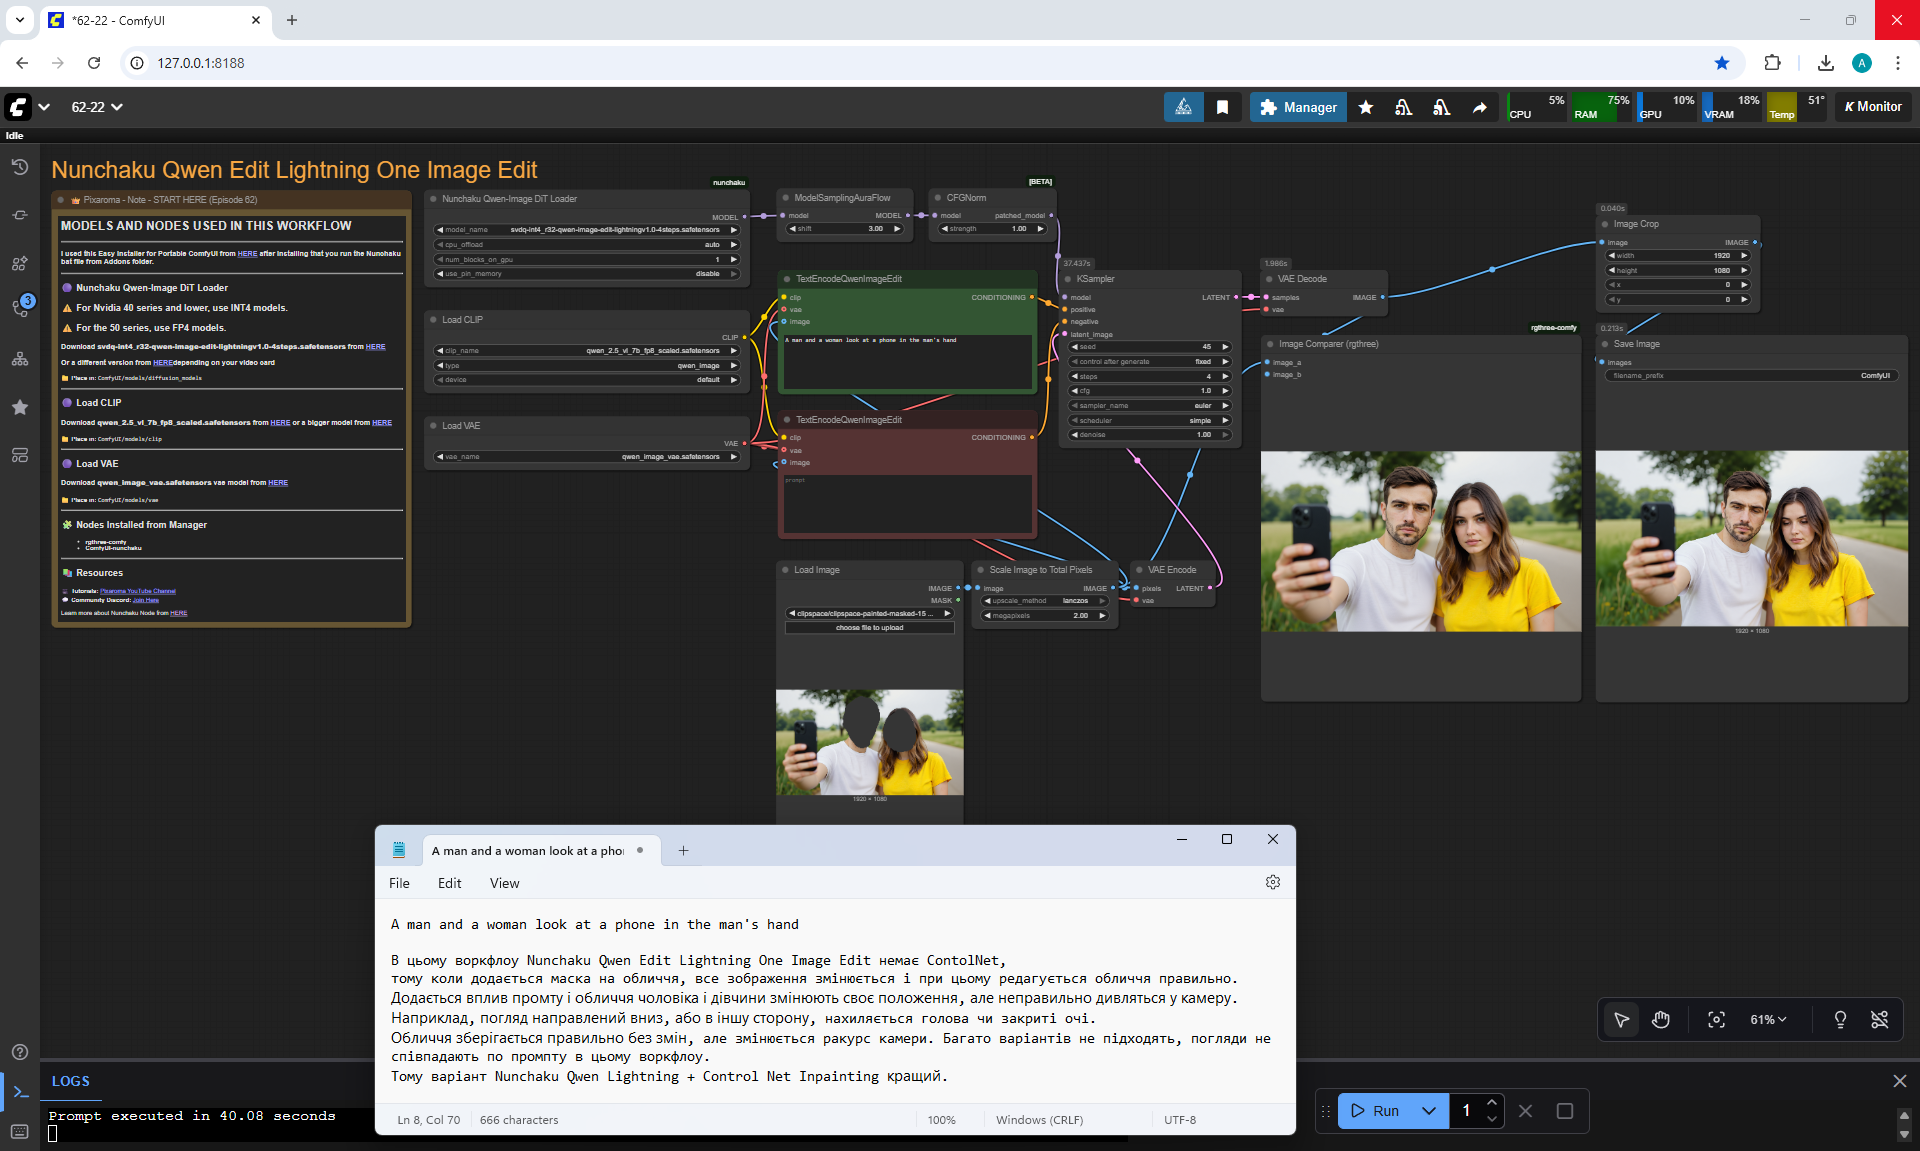Open the Run options dropdown arrow
The width and height of the screenshot is (1920, 1151).
1429,1110
